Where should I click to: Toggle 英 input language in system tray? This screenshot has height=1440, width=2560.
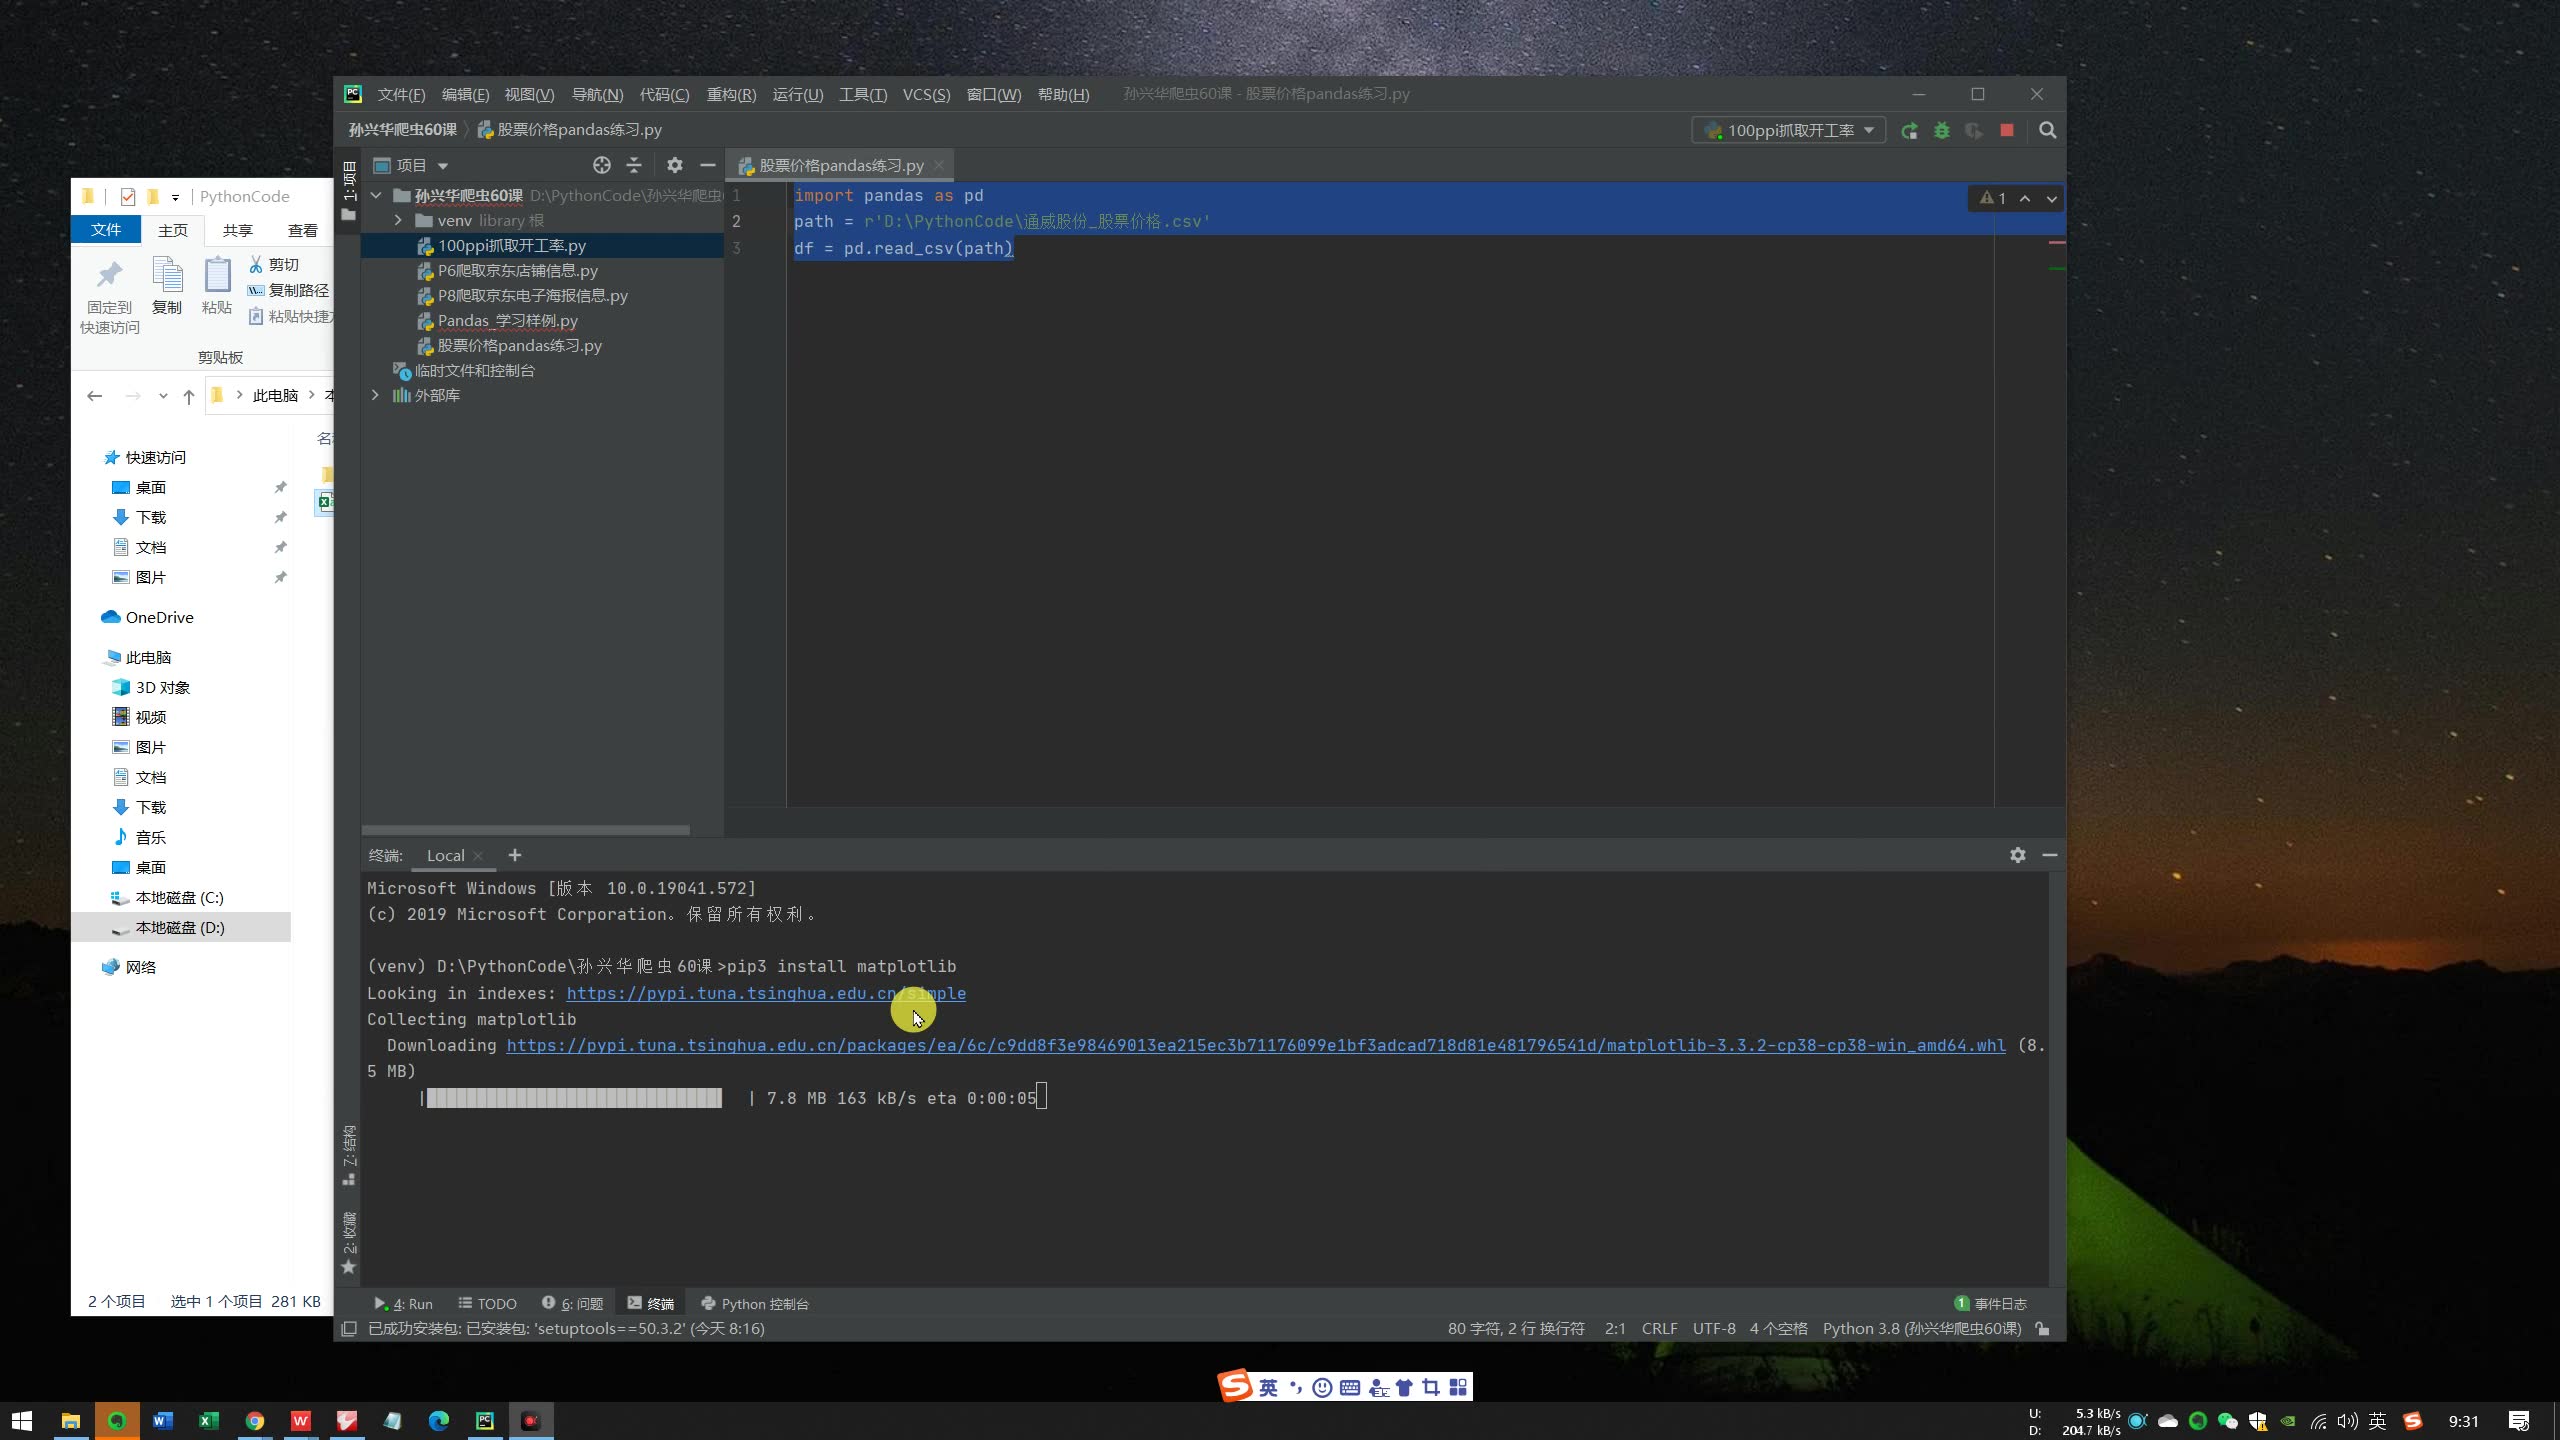coord(2378,1421)
